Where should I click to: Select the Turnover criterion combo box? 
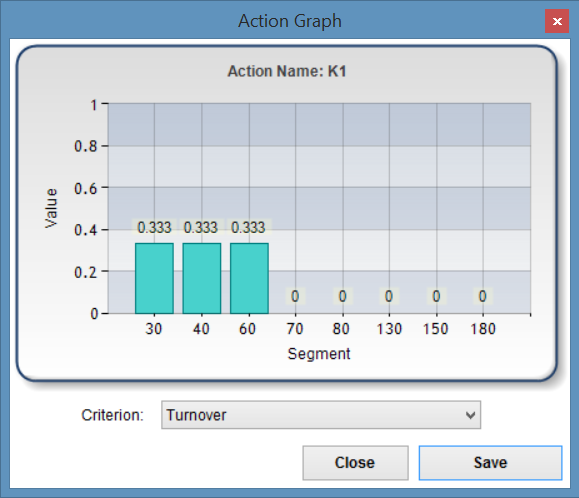click(x=321, y=415)
